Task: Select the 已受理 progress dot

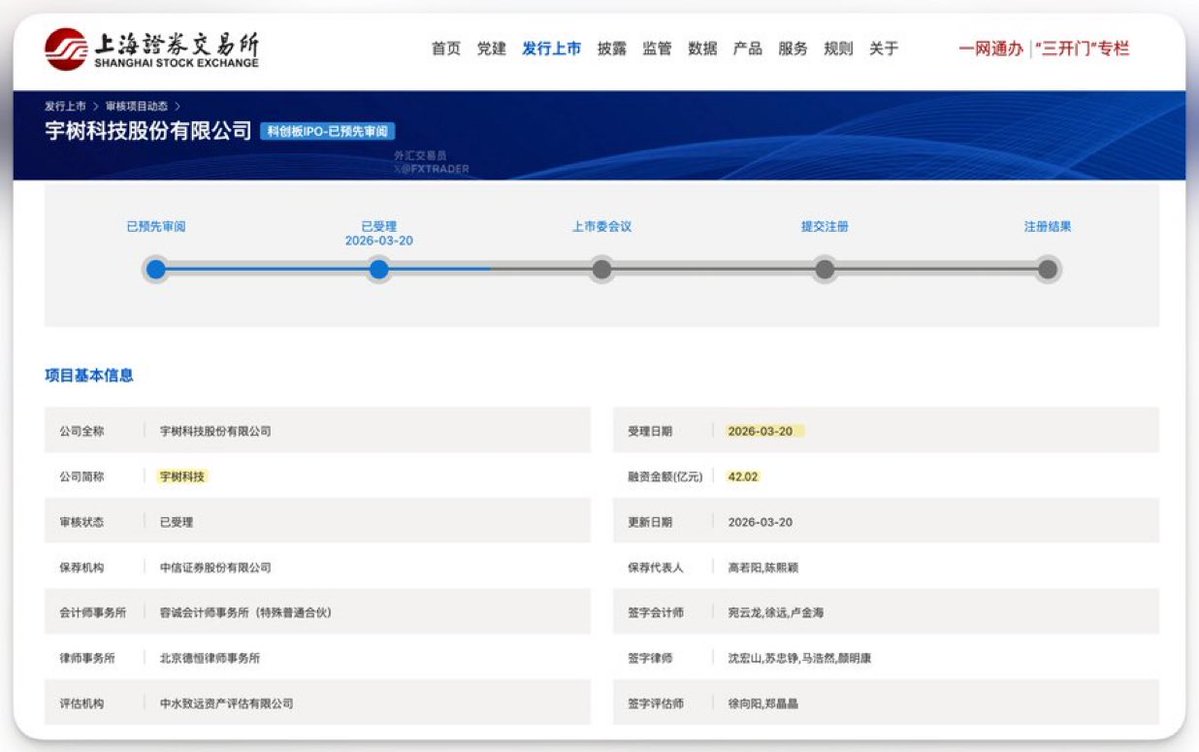Action: coord(379,269)
